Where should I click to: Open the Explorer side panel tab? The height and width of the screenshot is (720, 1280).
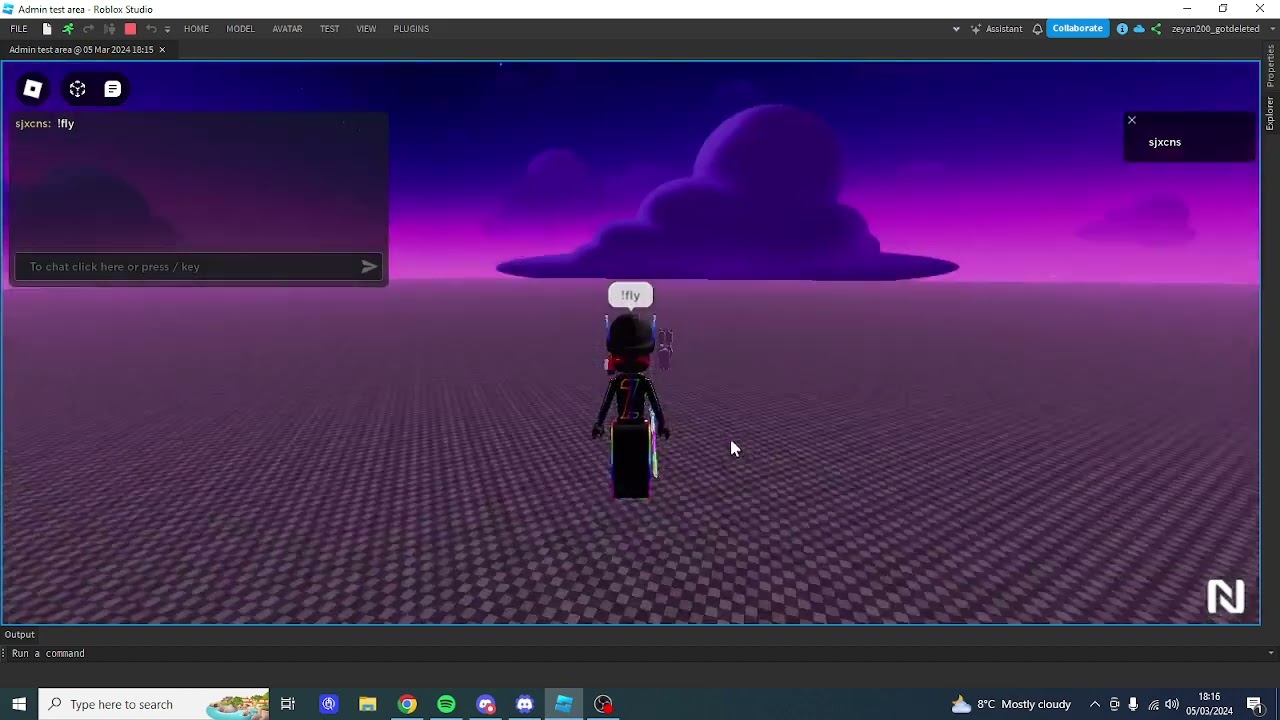coord(1270,113)
